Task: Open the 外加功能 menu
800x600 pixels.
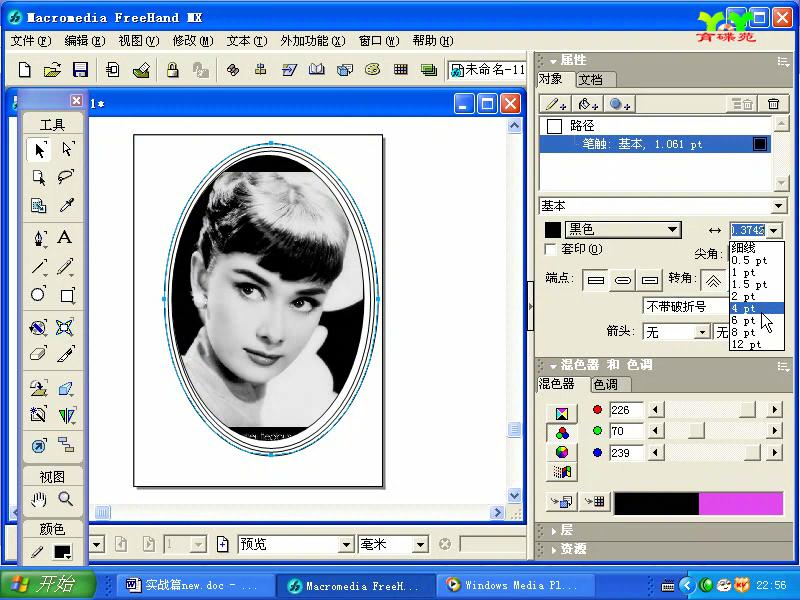Action: [313, 41]
